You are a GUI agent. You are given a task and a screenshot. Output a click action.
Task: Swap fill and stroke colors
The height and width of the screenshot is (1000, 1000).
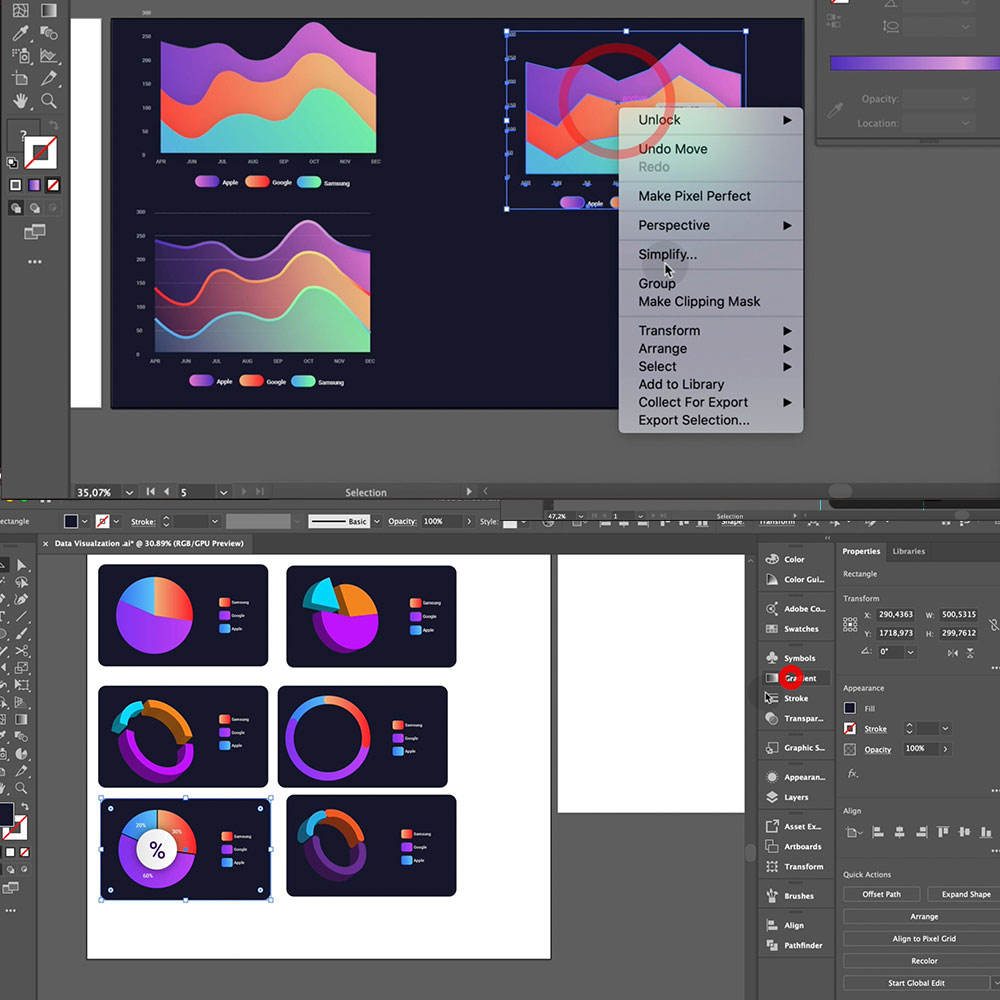pyautogui.click(x=54, y=125)
